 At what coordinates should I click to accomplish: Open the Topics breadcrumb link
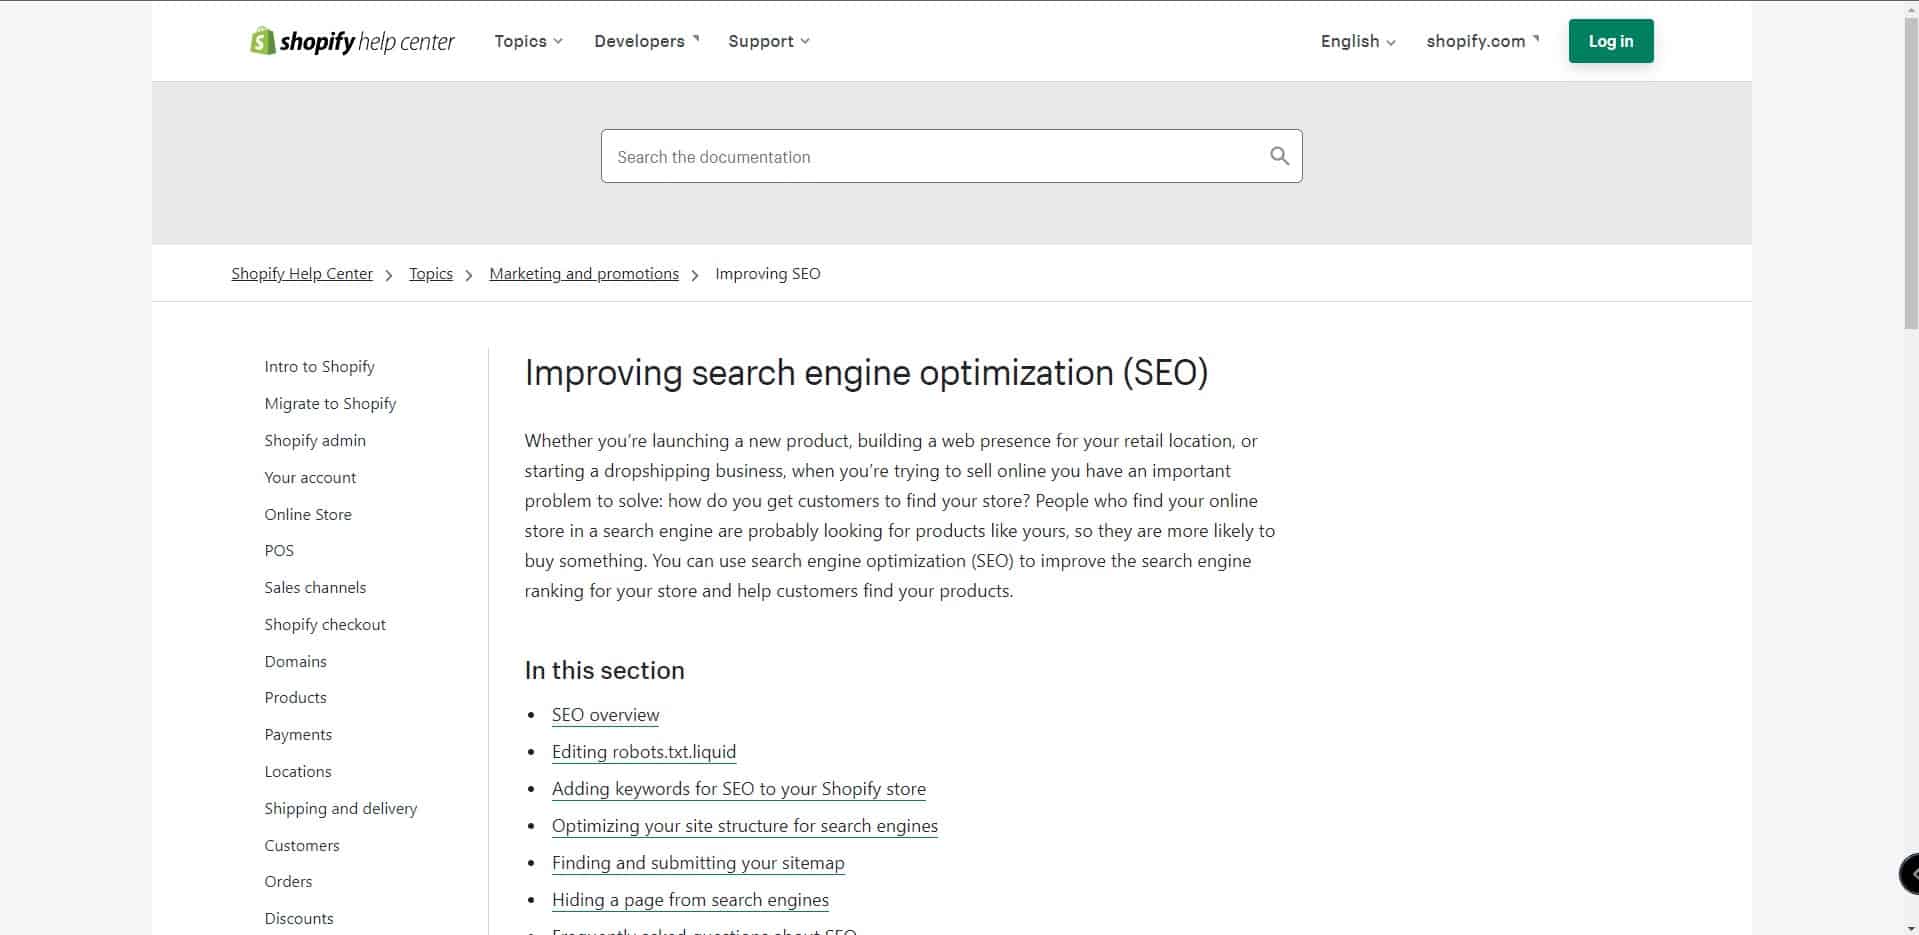coord(431,274)
